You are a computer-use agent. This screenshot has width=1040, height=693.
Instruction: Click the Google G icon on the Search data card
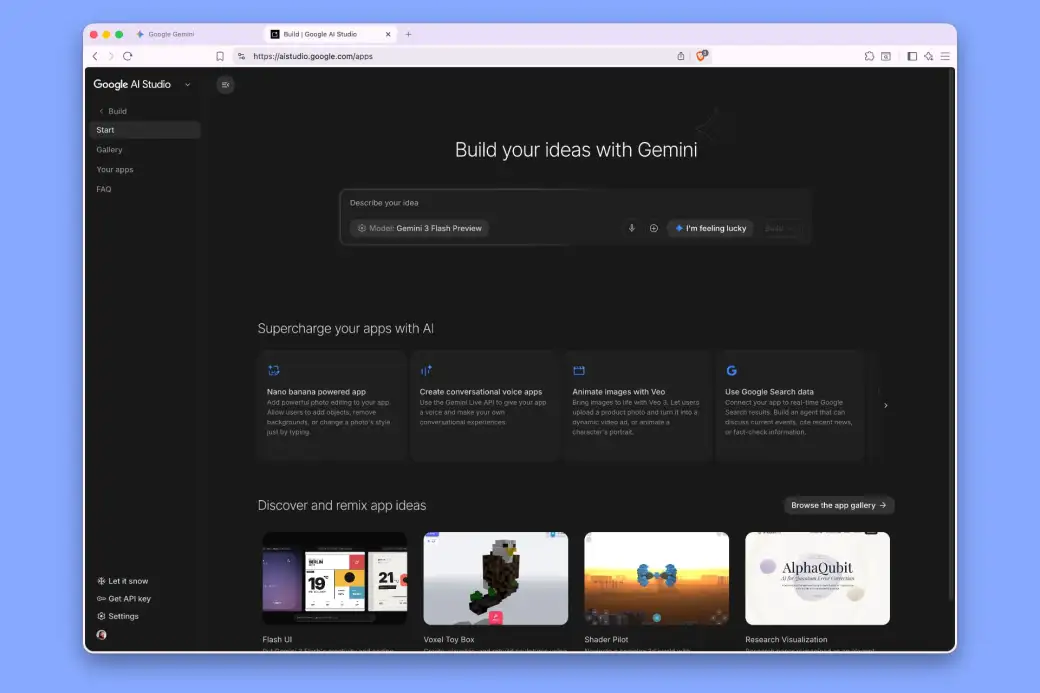(x=731, y=370)
